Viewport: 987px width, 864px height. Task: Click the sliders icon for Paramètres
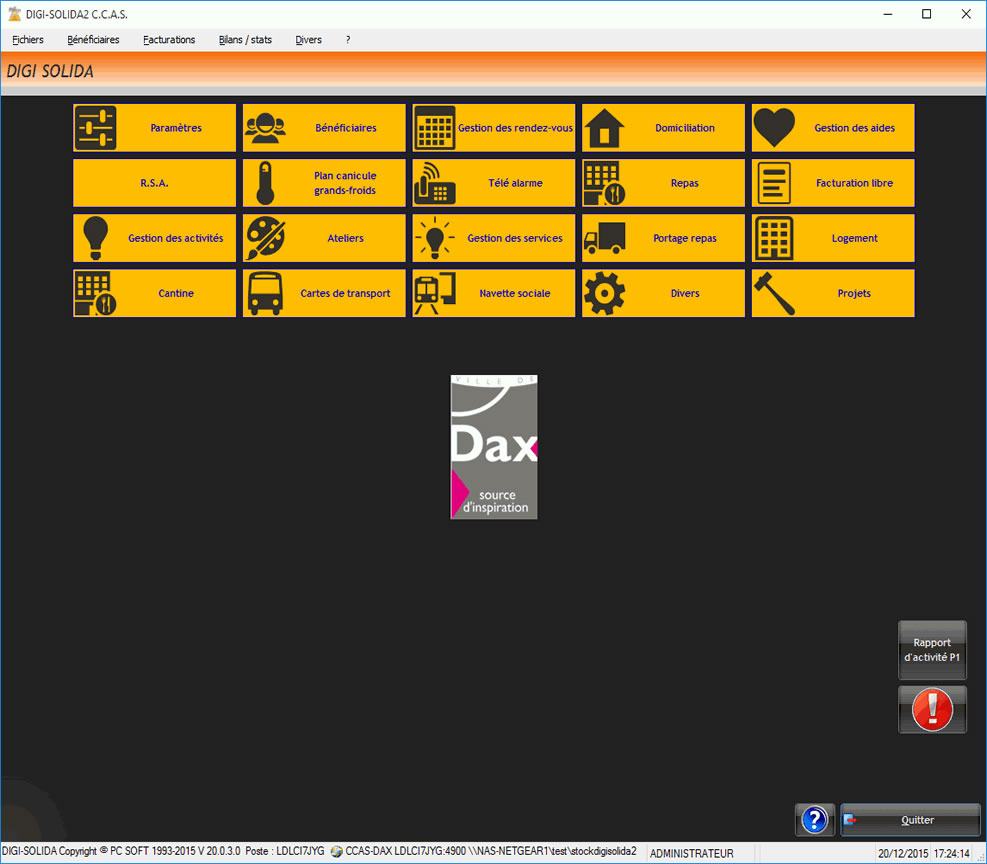[96, 128]
